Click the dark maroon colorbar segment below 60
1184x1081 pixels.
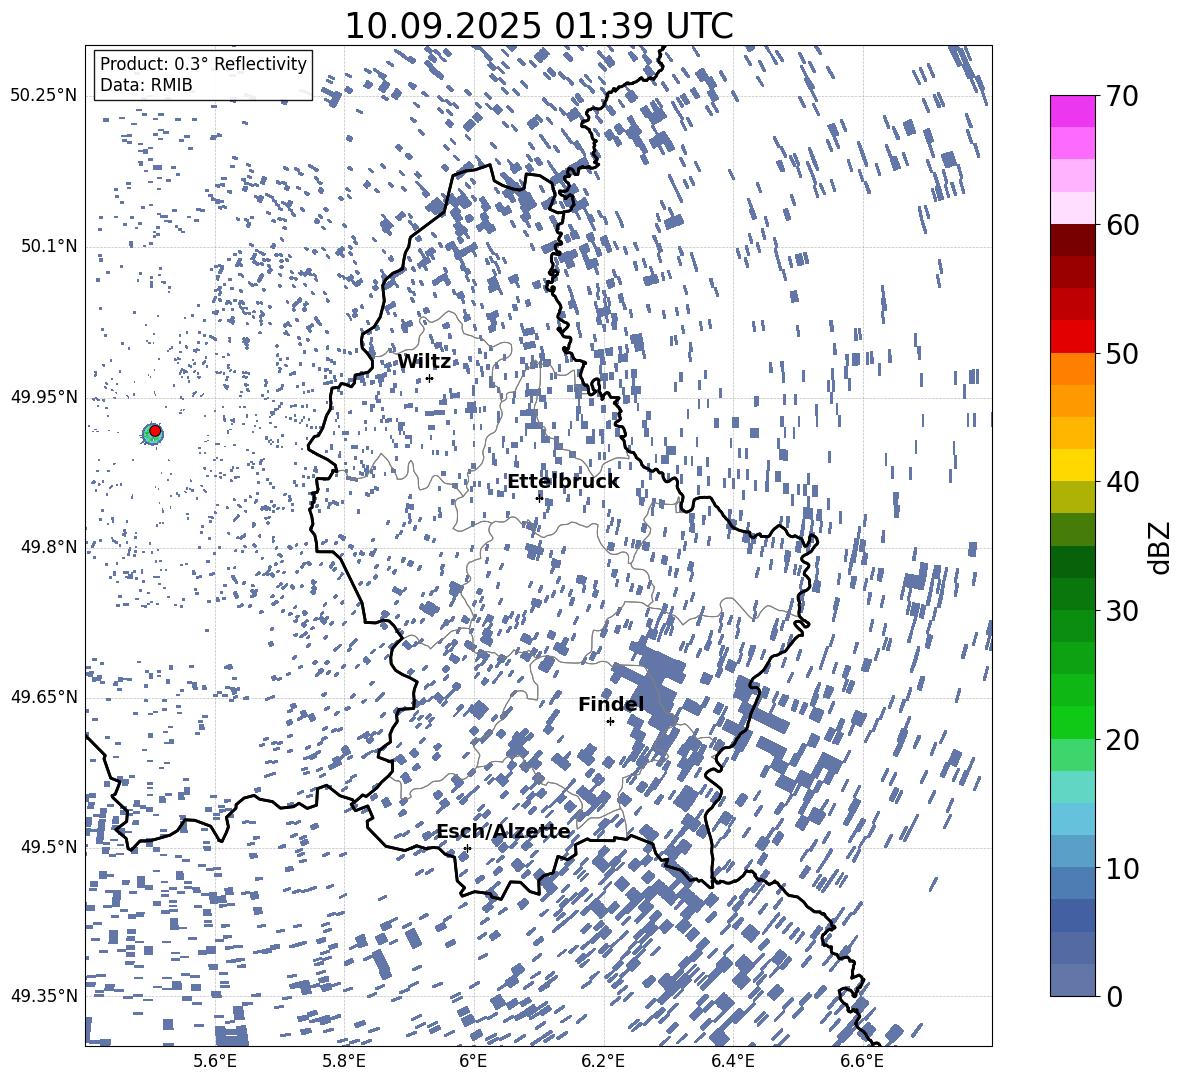[x=1072, y=240]
